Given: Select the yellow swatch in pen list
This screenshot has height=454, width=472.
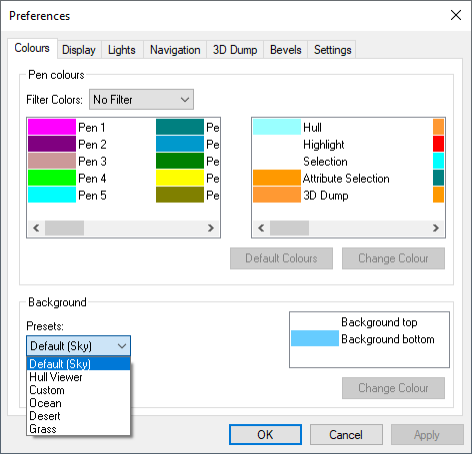Looking at the screenshot, I should (180, 178).
